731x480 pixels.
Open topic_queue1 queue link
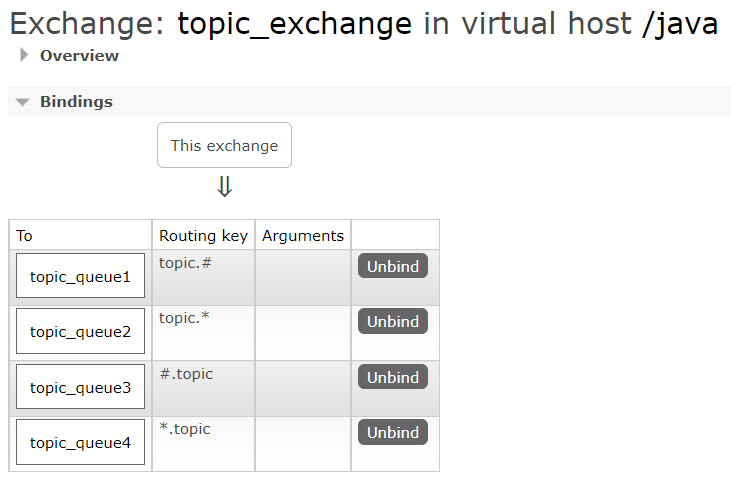coord(80,276)
